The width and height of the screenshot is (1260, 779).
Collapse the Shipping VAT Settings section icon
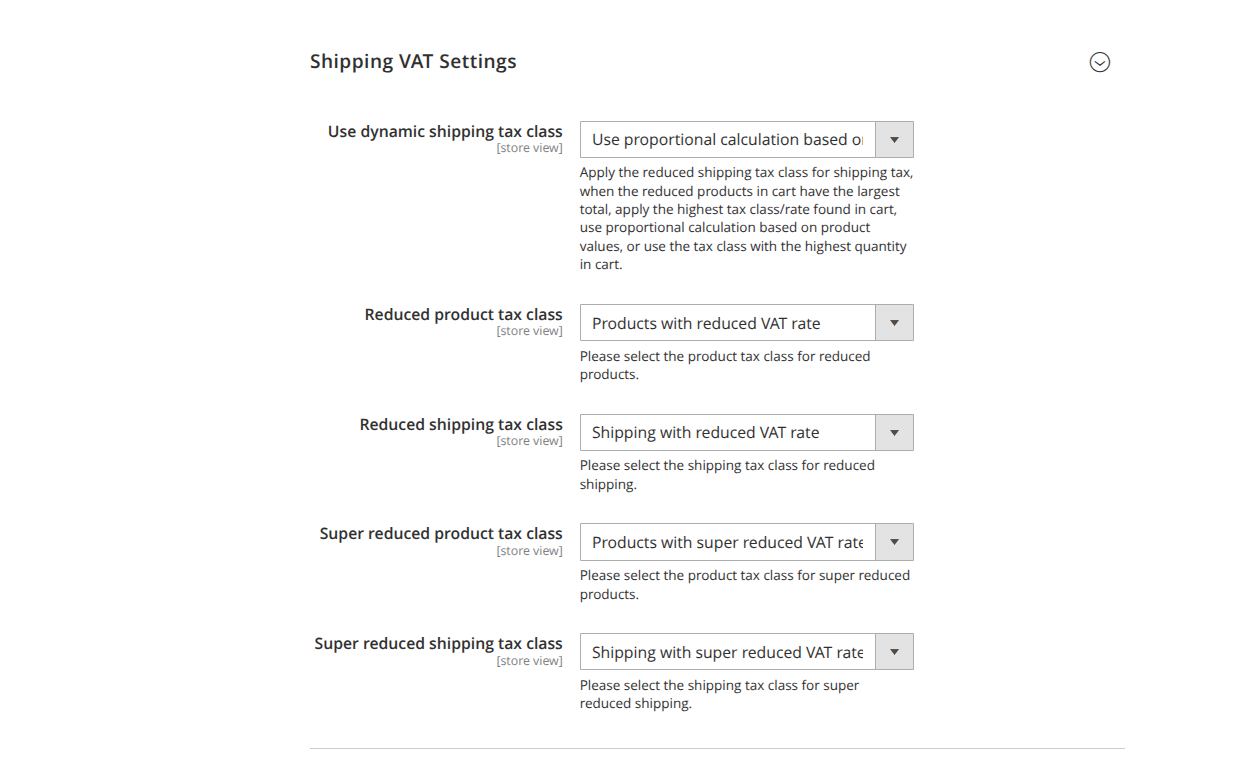(x=1099, y=62)
